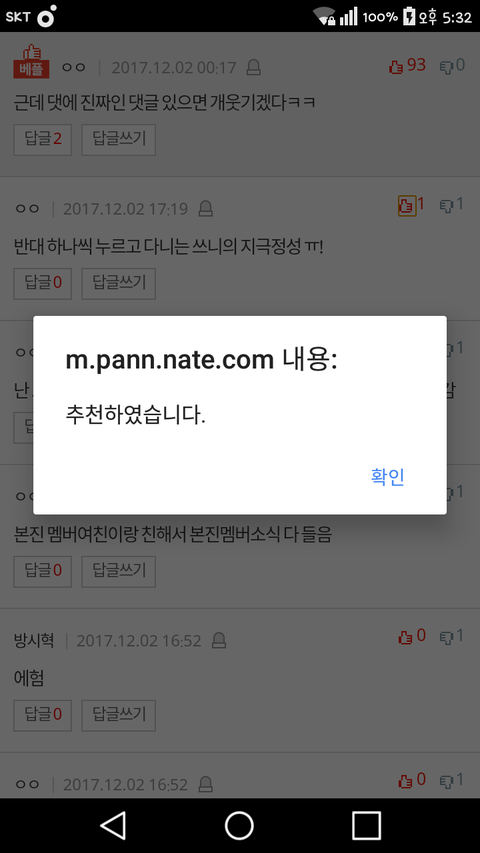This screenshot has height=853, width=480.
Task: Tap thumbs-up on bottom 16:52 comment
Action: (405, 781)
